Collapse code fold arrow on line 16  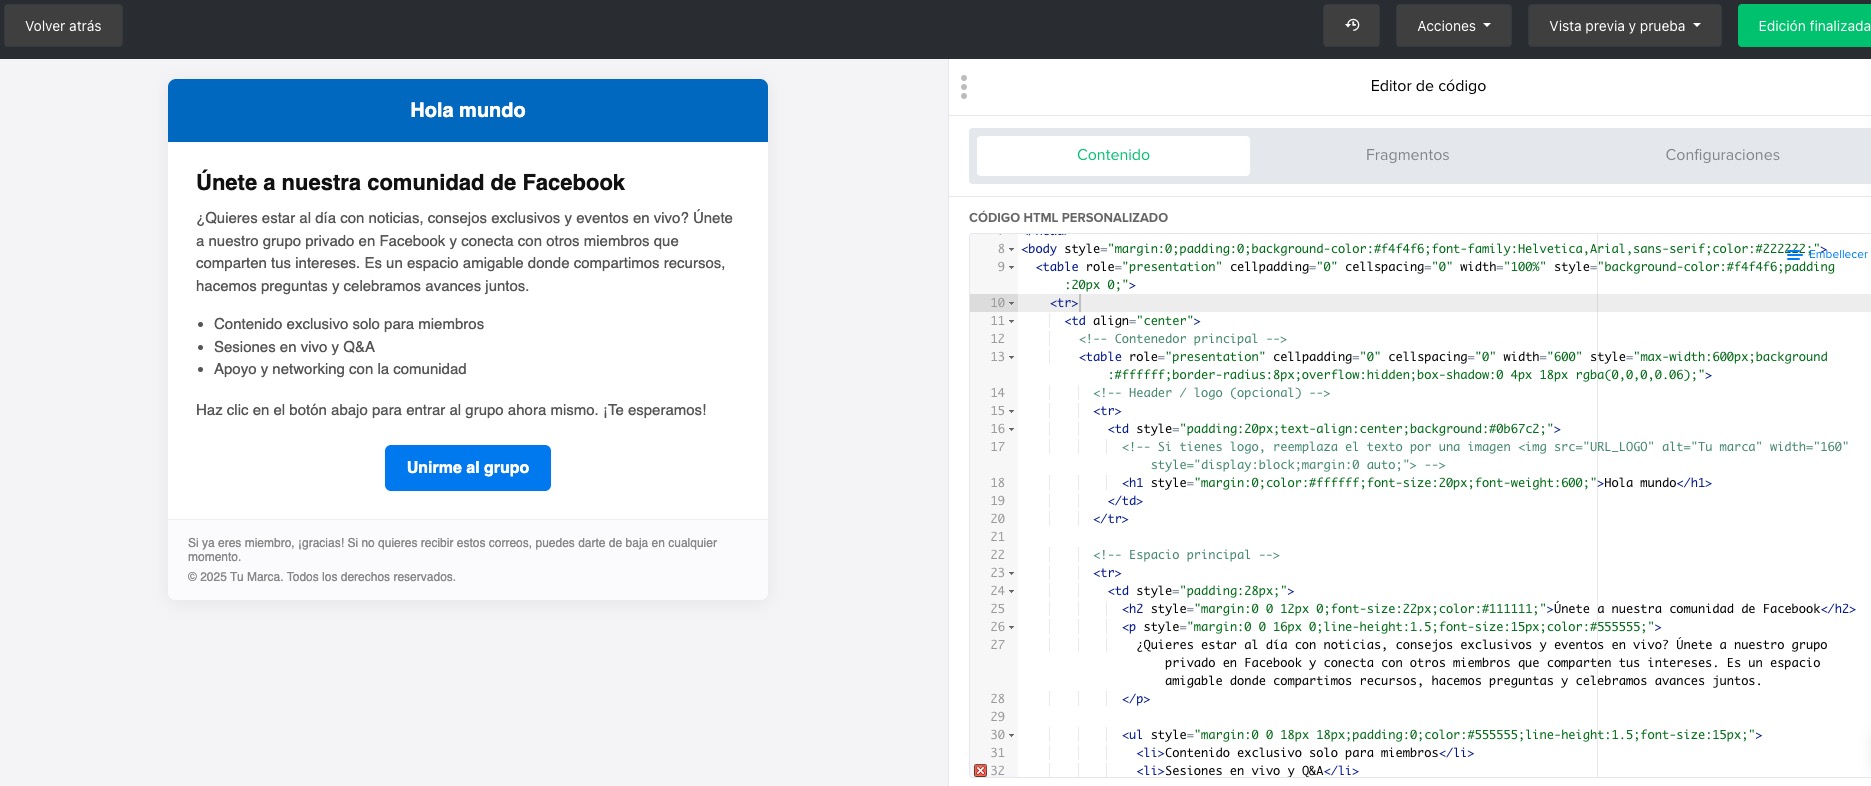click(1011, 429)
